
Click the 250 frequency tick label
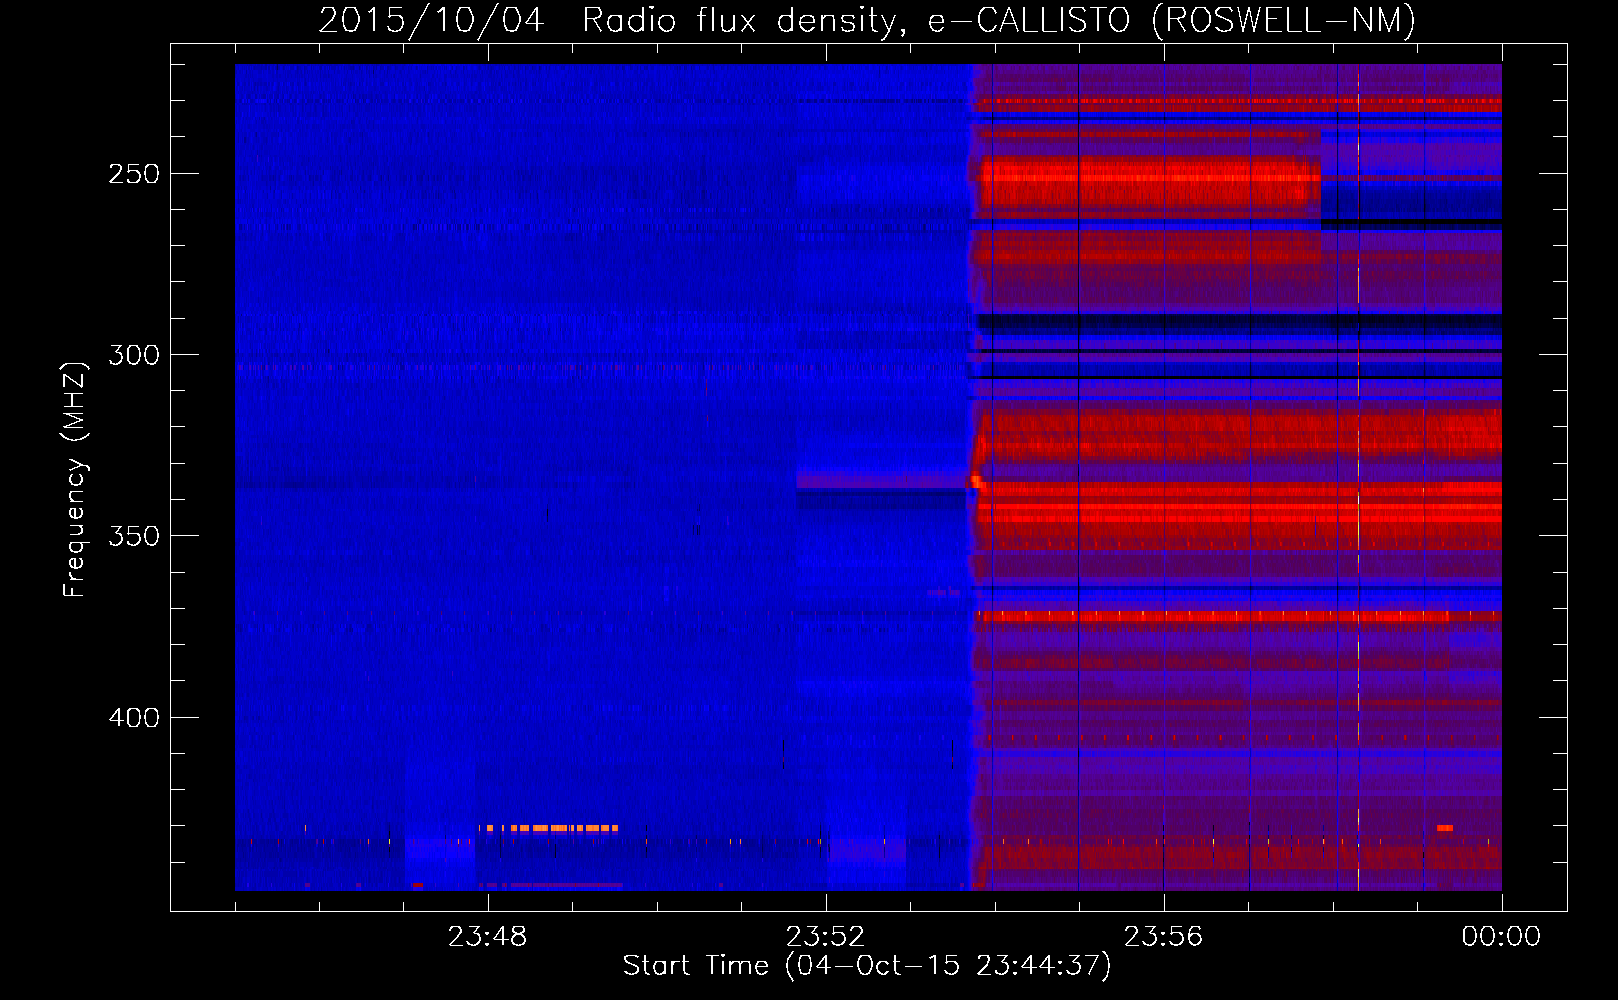pyautogui.click(x=134, y=174)
